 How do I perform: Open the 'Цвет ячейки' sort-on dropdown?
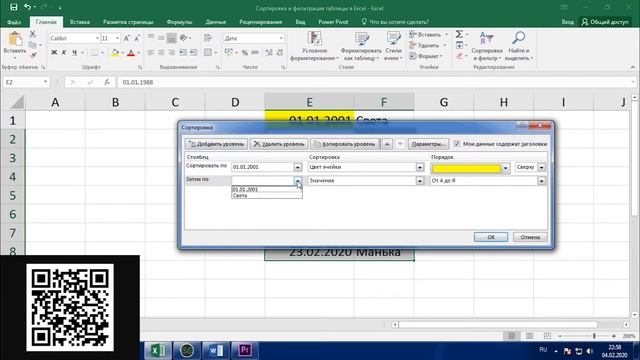(420, 167)
